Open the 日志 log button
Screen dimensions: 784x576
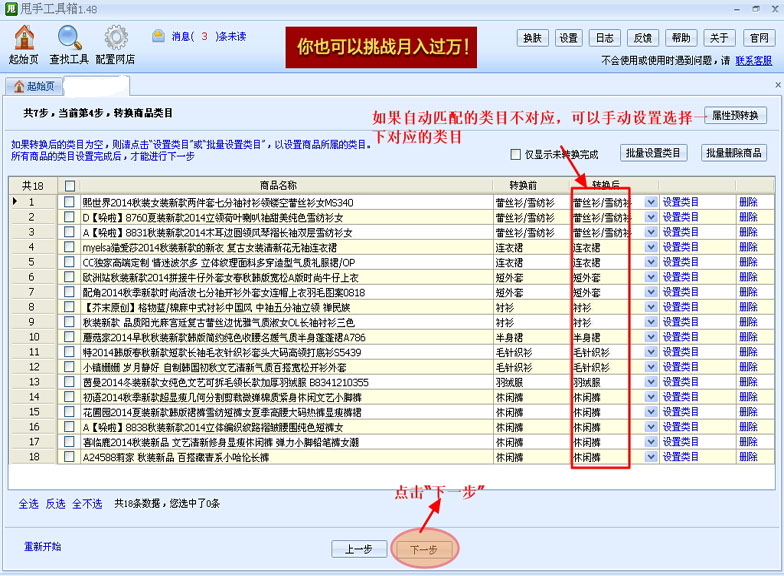604,38
